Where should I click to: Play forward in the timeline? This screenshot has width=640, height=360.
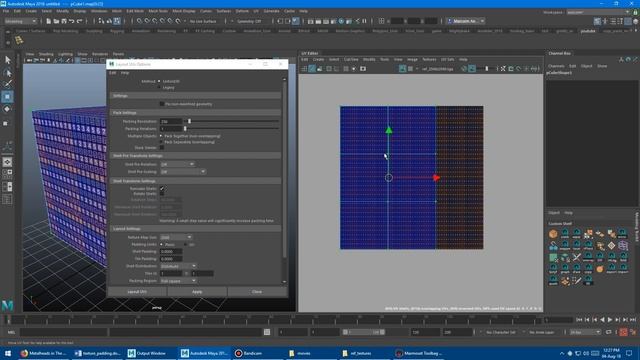pos(610,320)
